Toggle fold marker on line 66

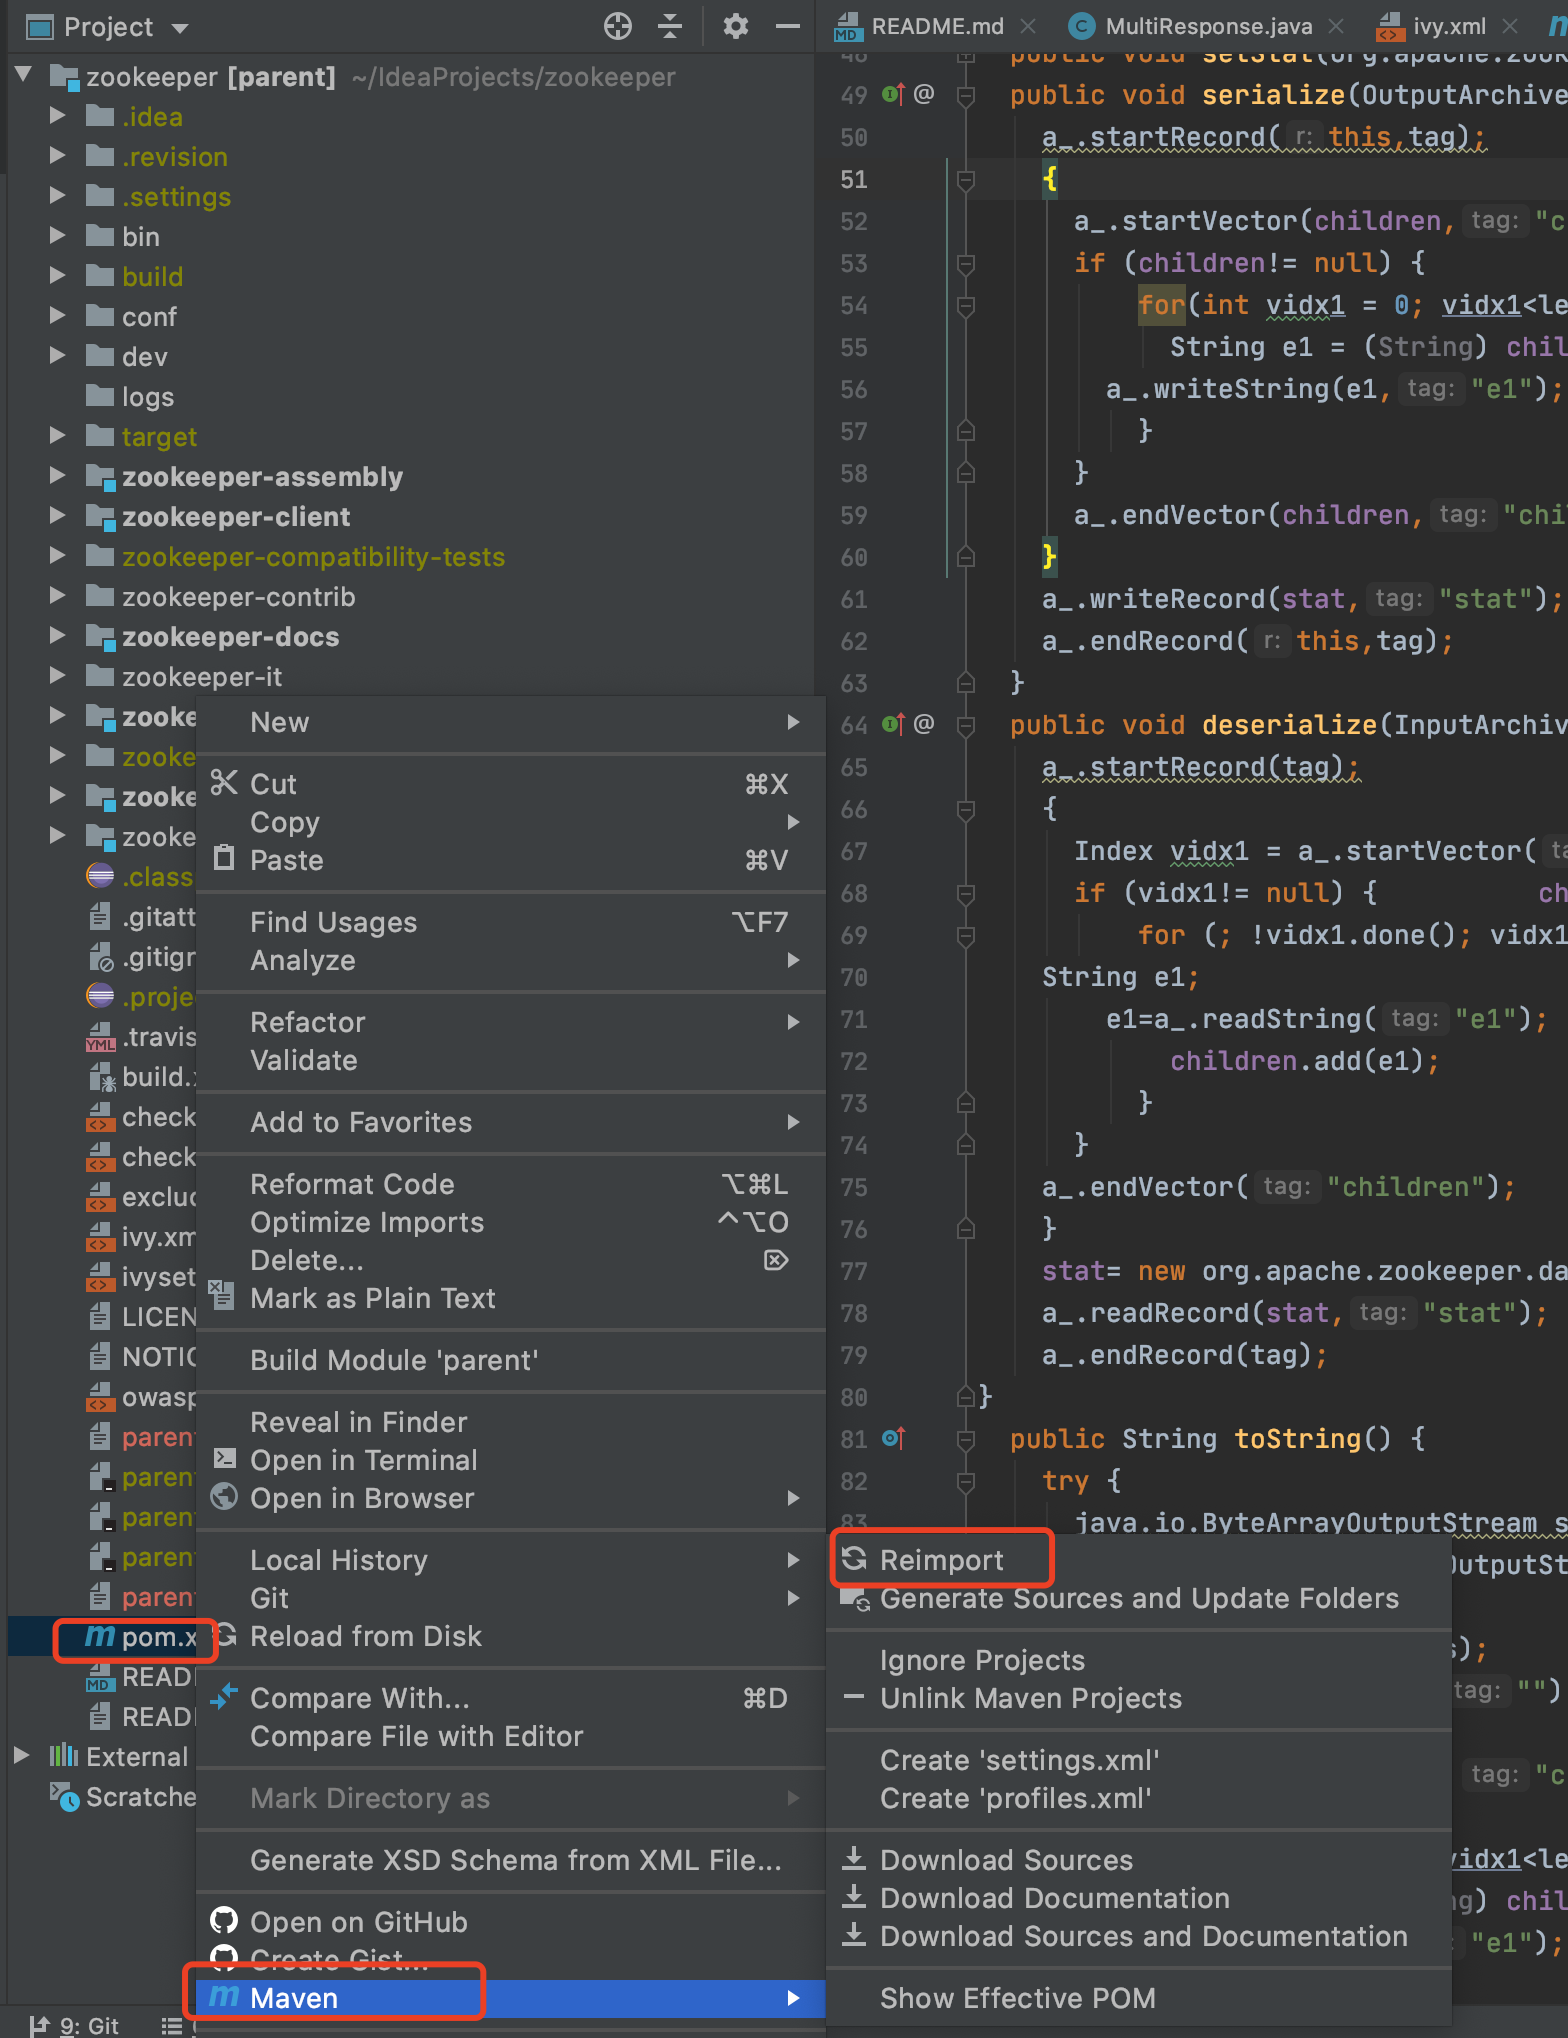[966, 809]
